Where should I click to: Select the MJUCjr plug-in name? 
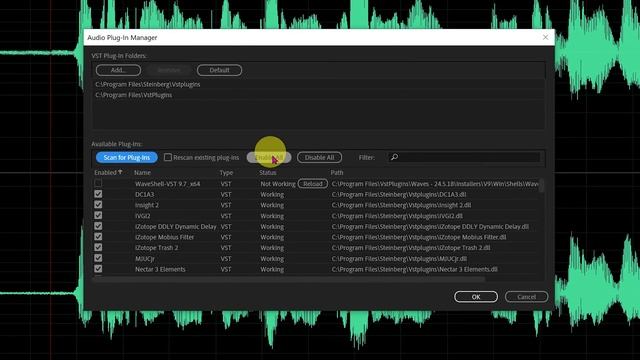point(145,259)
